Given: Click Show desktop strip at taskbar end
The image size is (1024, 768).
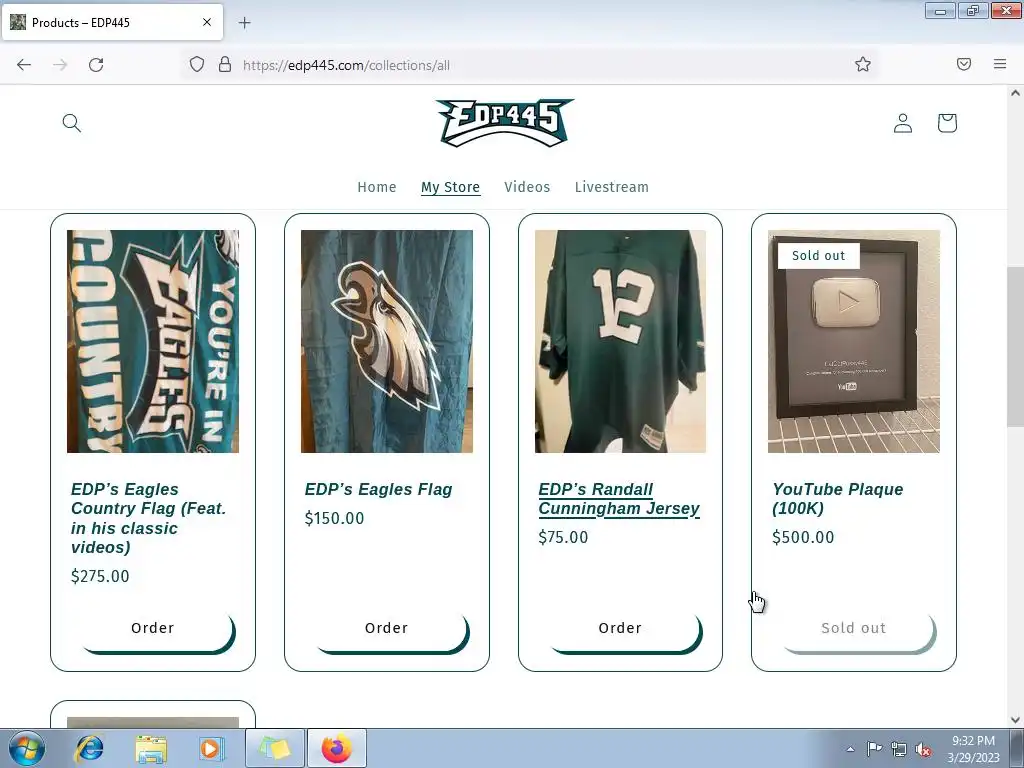Looking at the screenshot, I should click(x=1019, y=748).
